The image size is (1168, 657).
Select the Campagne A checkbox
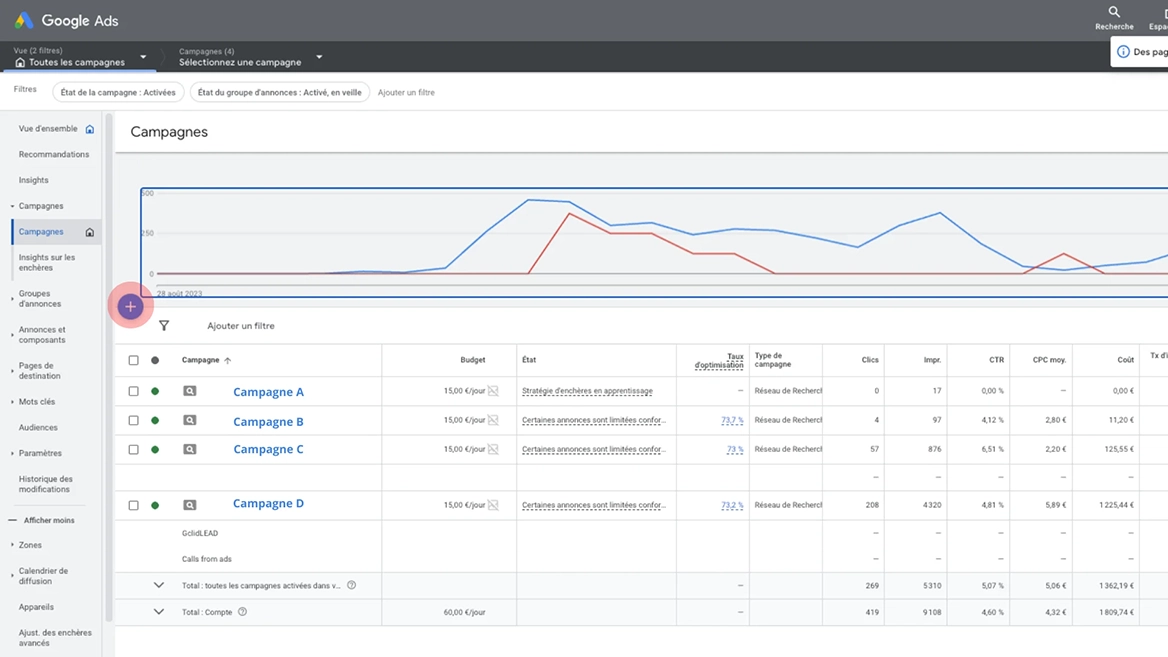point(133,391)
